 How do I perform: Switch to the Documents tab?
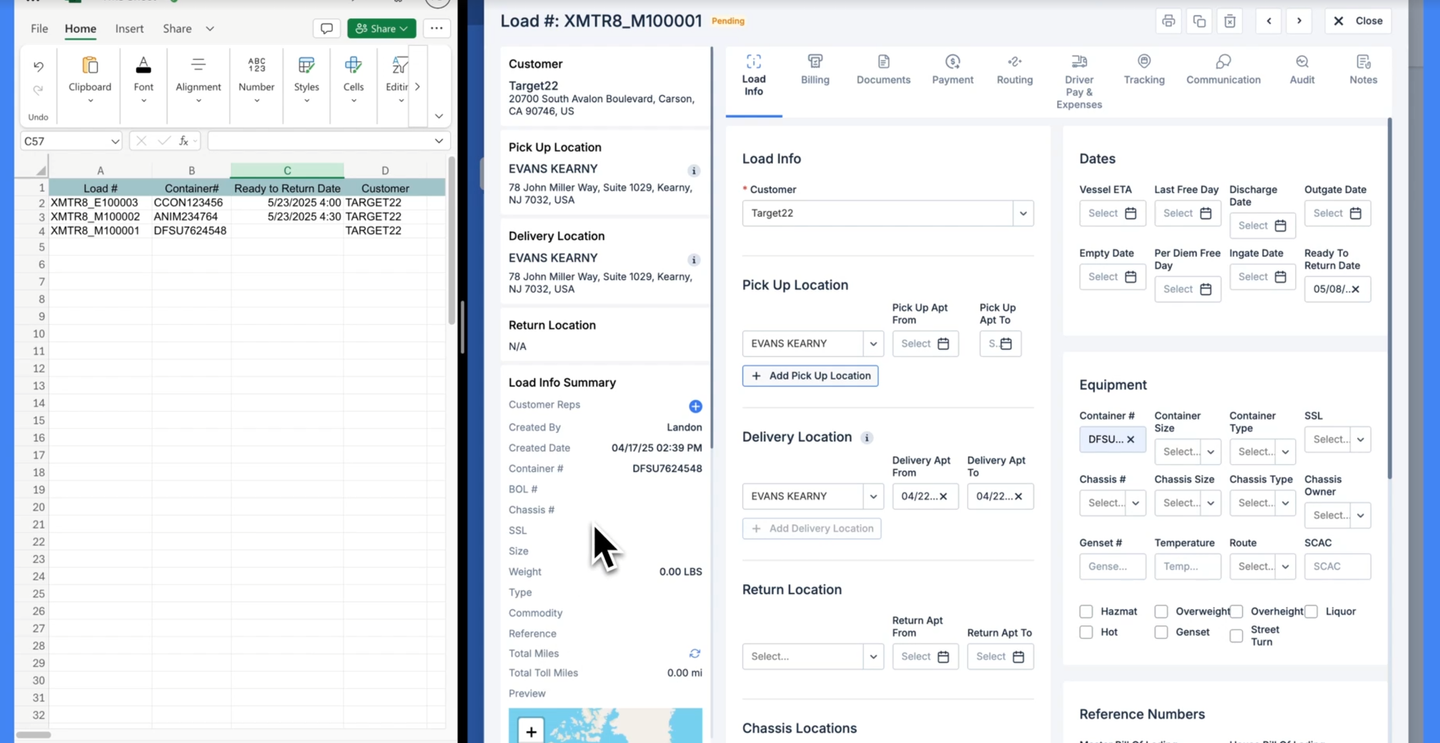coord(883,70)
